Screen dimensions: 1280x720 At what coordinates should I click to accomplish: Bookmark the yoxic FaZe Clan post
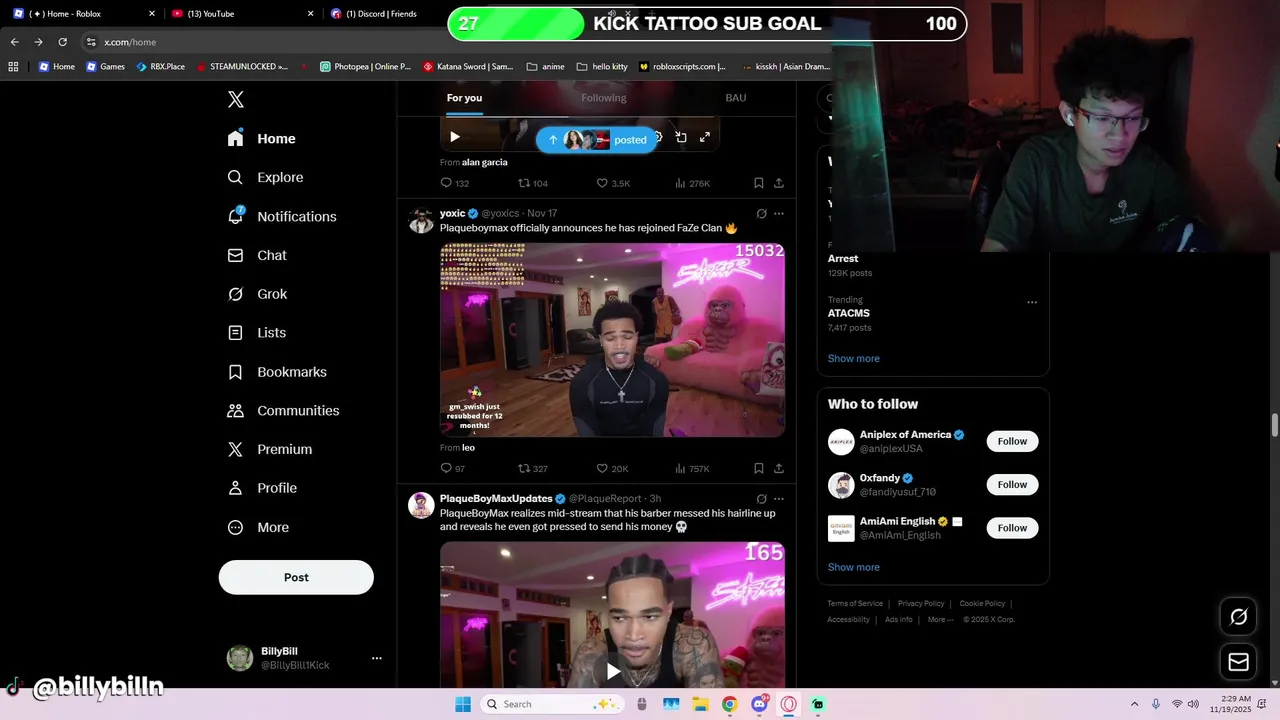pos(758,468)
